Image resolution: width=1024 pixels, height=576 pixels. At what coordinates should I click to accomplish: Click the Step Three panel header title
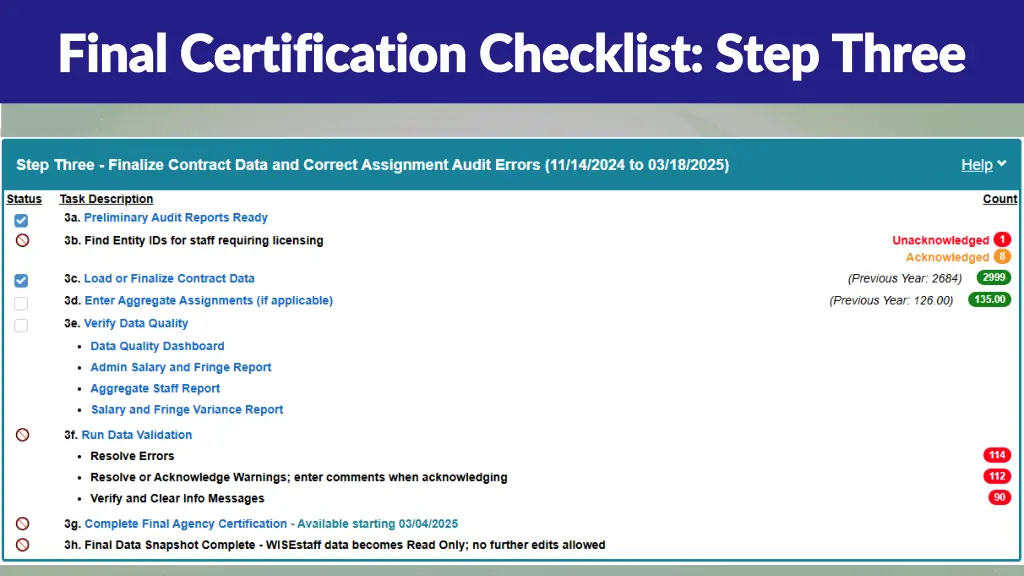point(372,165)
